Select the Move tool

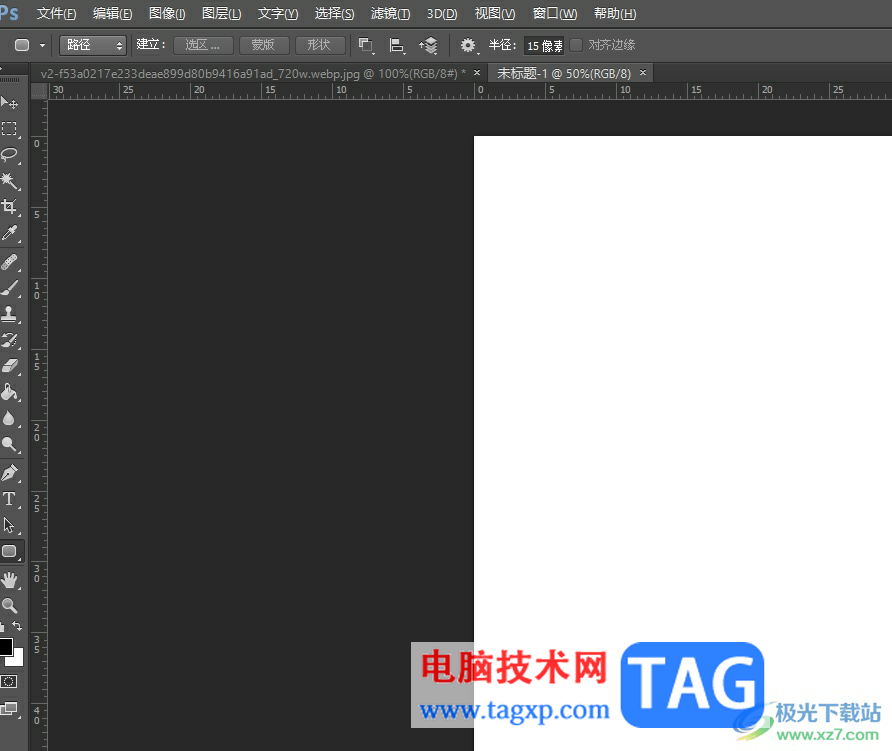click(x=9, y=102)
